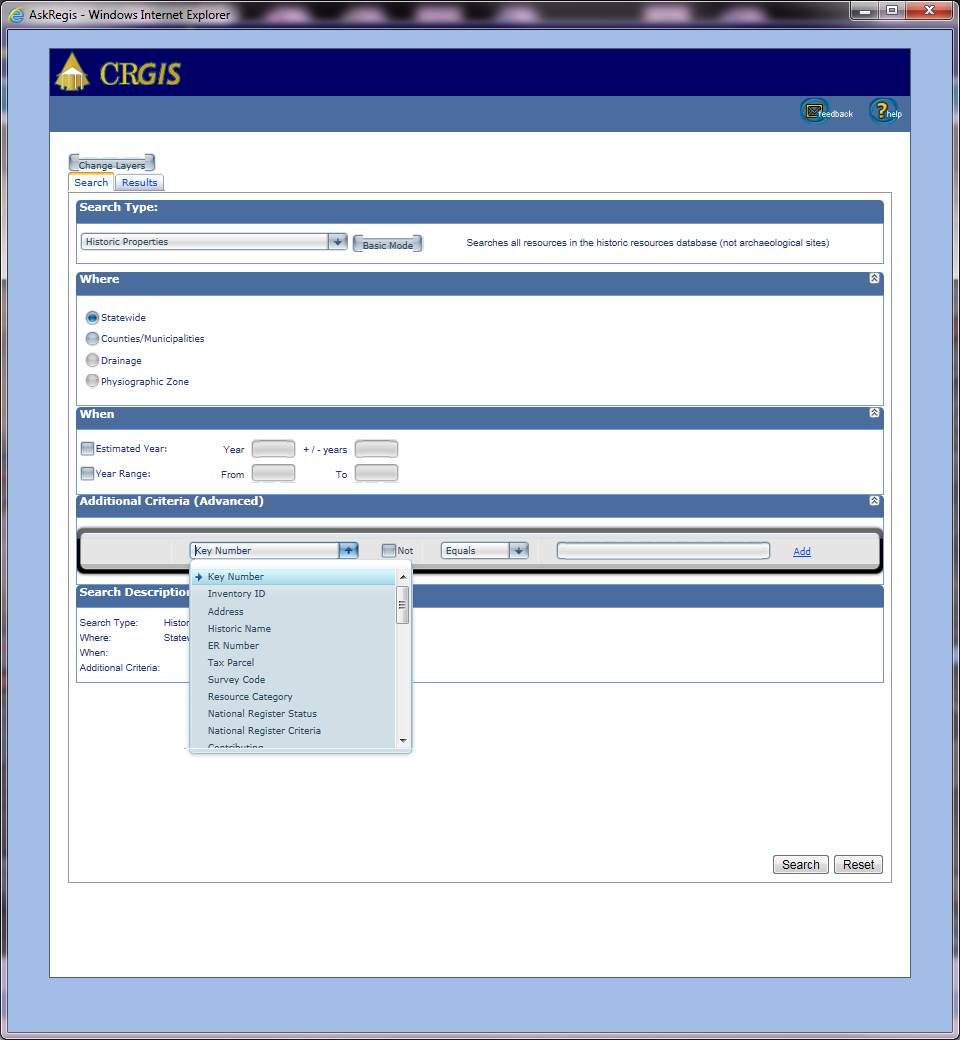
Task: Collapse the Additional Criteria section
Action: [874, 500]
